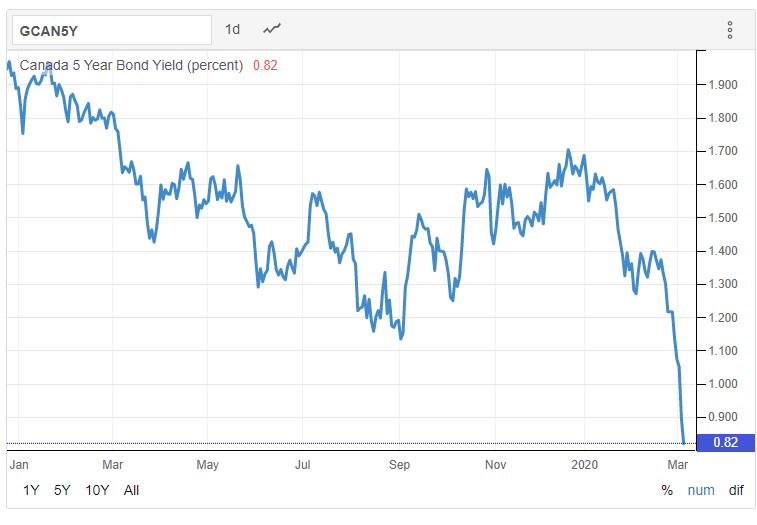The width and height of the screenshot is (757, 525).
Task: Click the 0.82 current value price tag
Action: (x=726, y=442)
